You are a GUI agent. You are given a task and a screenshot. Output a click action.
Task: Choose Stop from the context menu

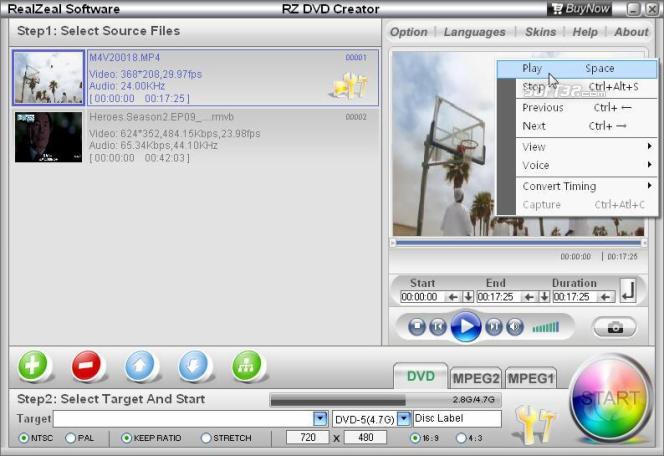point(586,87)
